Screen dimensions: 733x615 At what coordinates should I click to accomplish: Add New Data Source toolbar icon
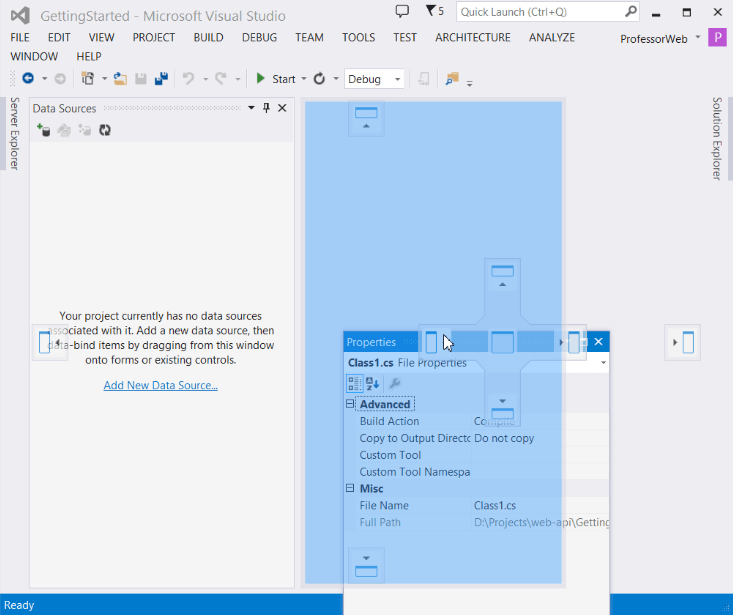pyautogui.click(x=43, y=130)
